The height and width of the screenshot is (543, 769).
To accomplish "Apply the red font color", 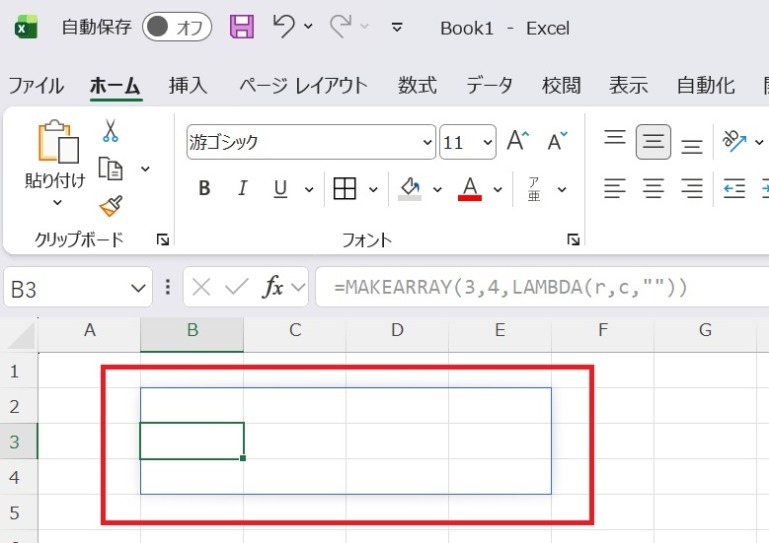I will pyautogui.click(x=470, y=188).
